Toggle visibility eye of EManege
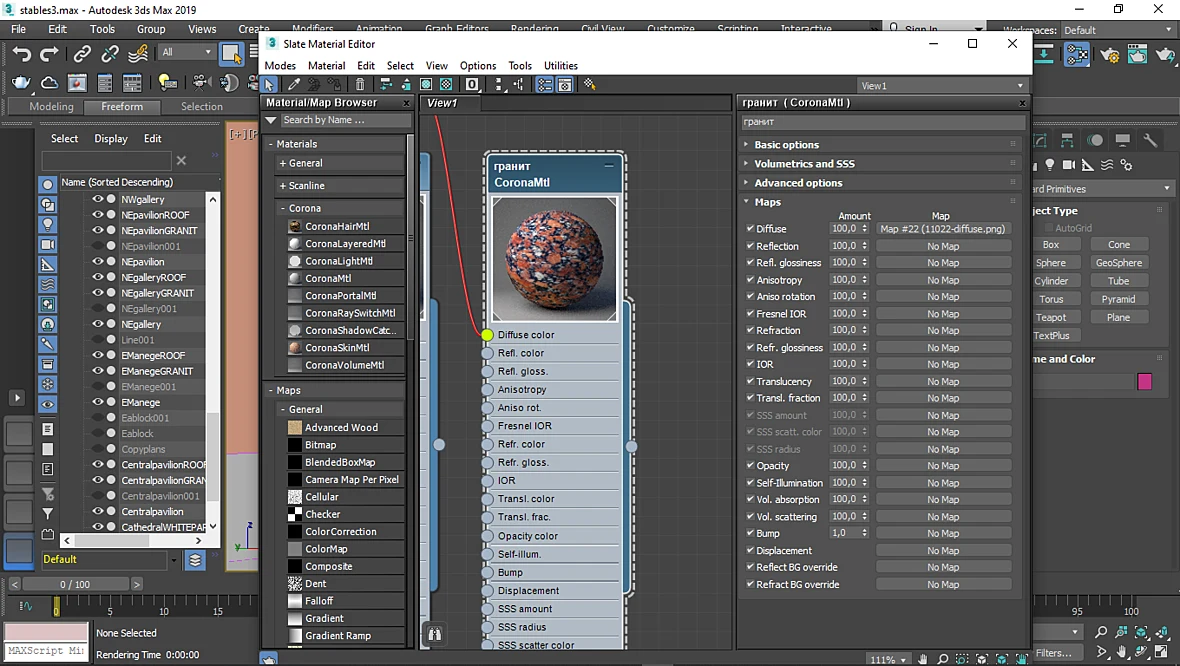This screenshot has width=1180, height=666. click(x=98, y=402)
